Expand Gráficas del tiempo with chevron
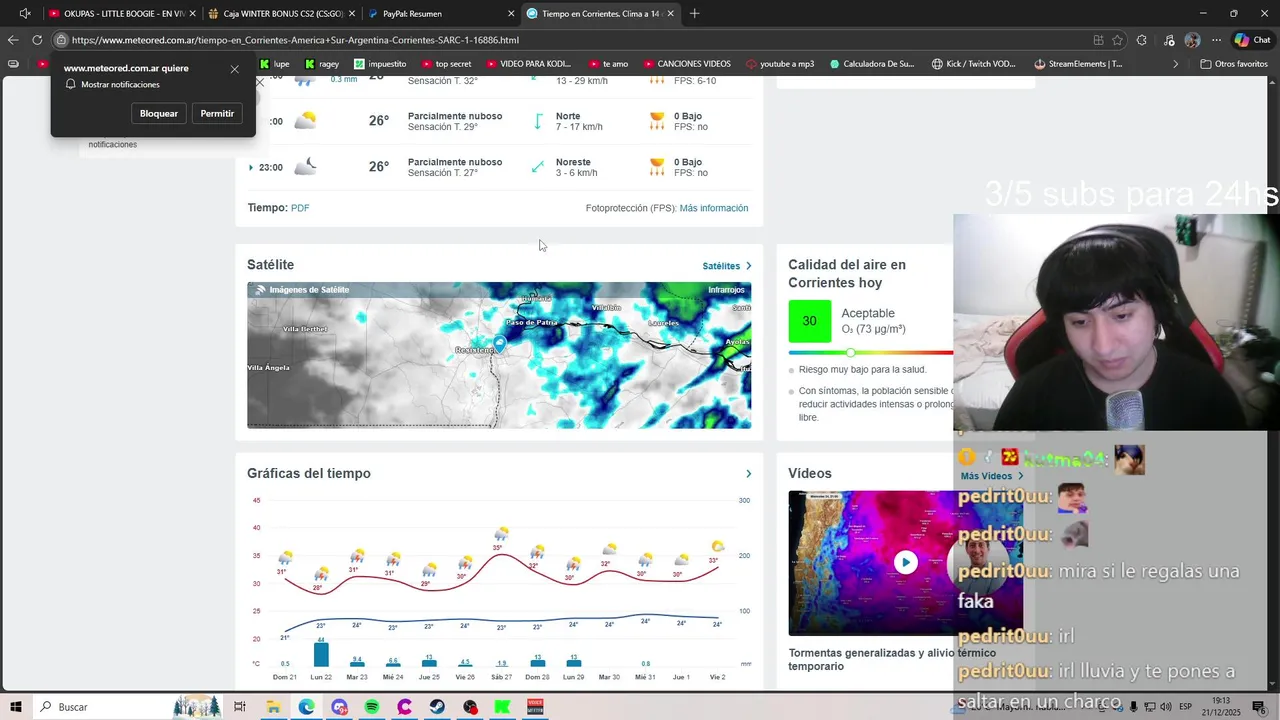This screenshot has width=1280, height=720. click(x=748, y=474)
